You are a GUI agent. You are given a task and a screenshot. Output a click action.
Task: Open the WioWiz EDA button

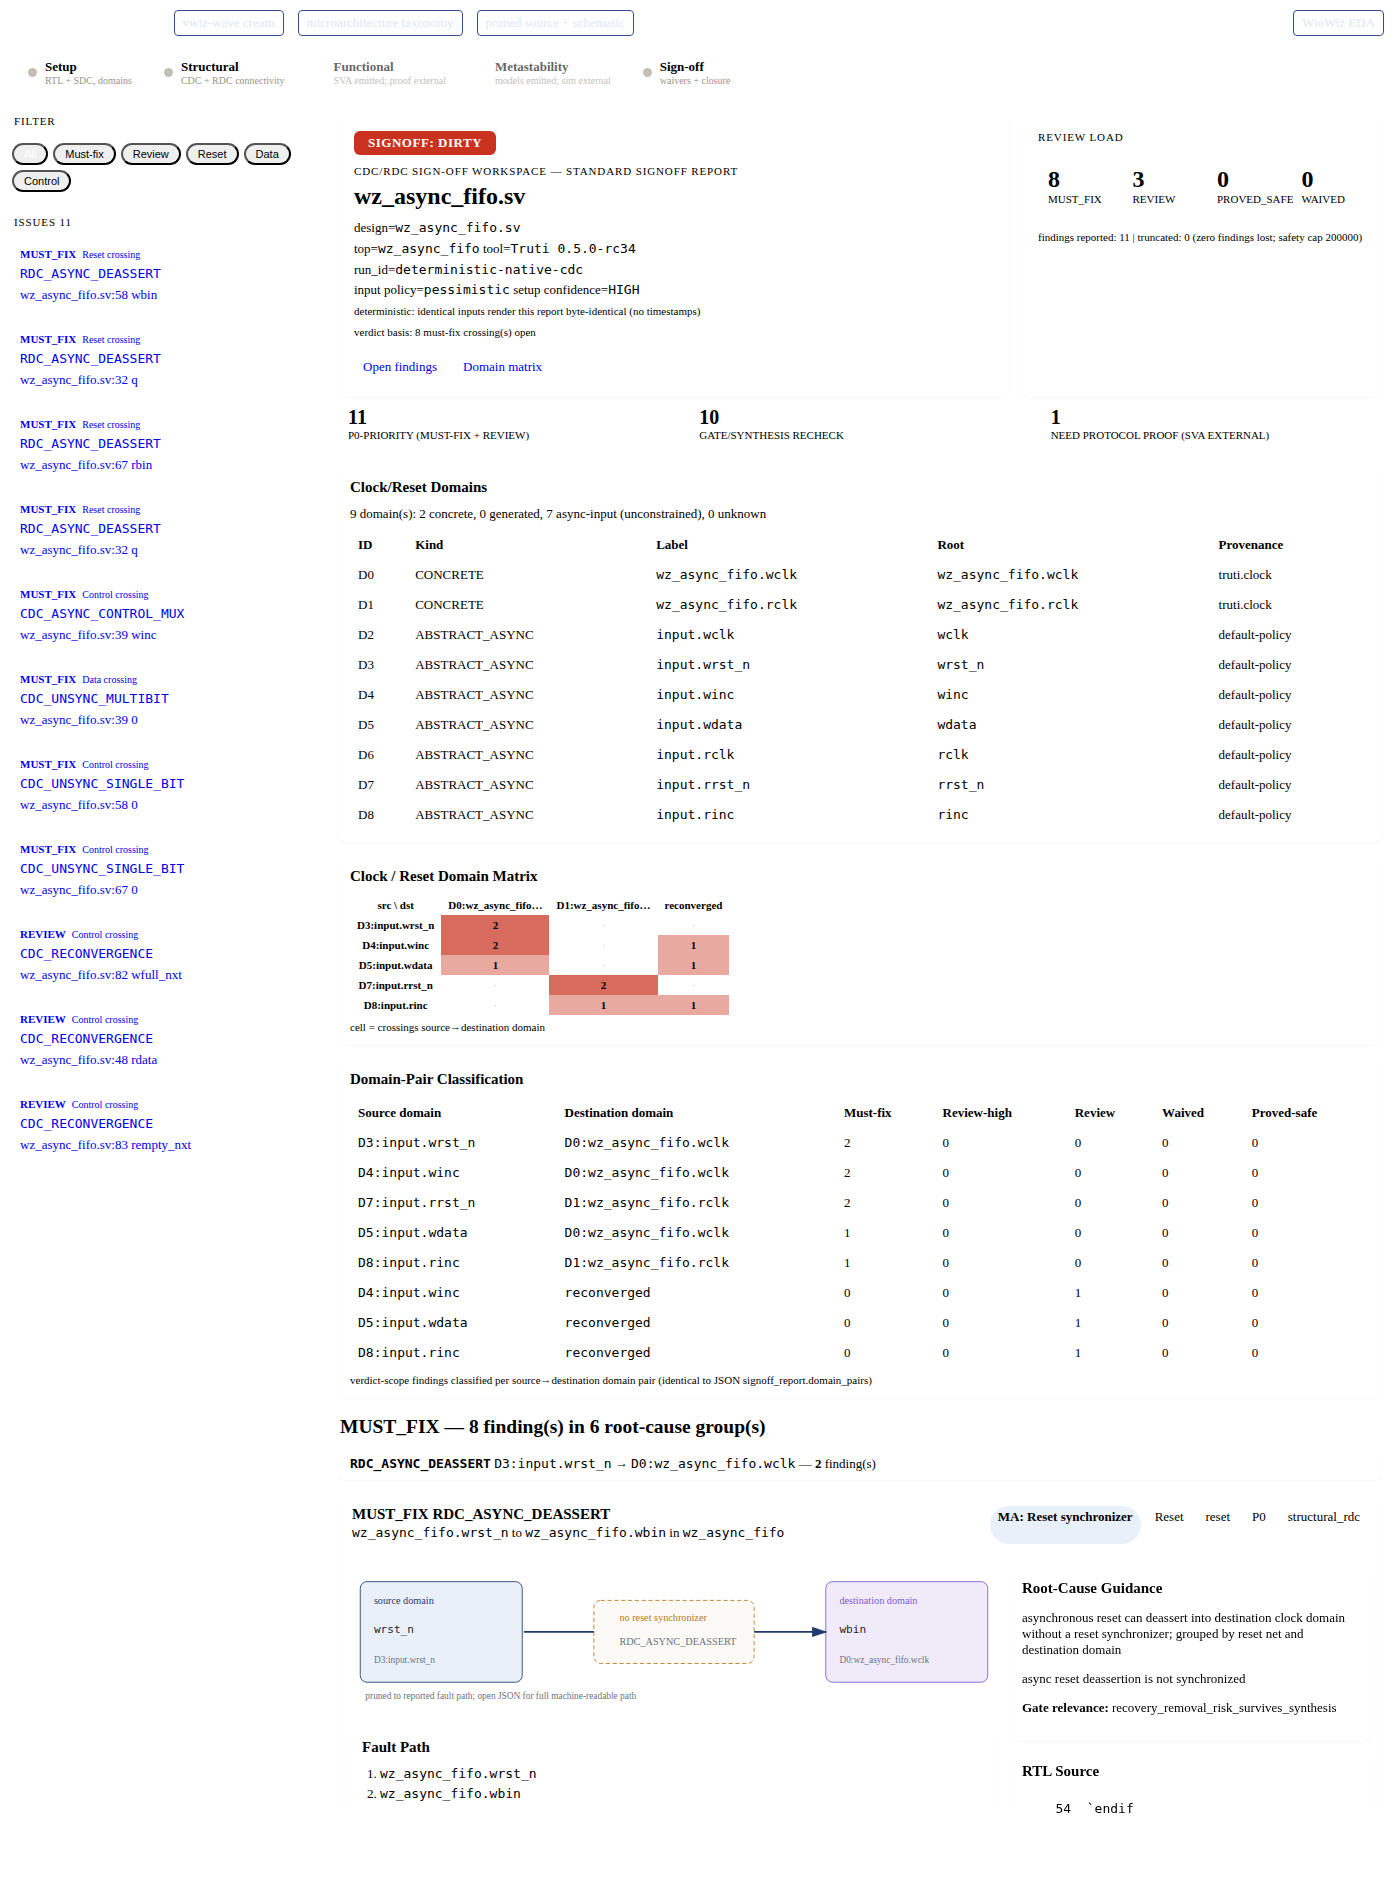pyautogui.click(x=1338, y=23)
